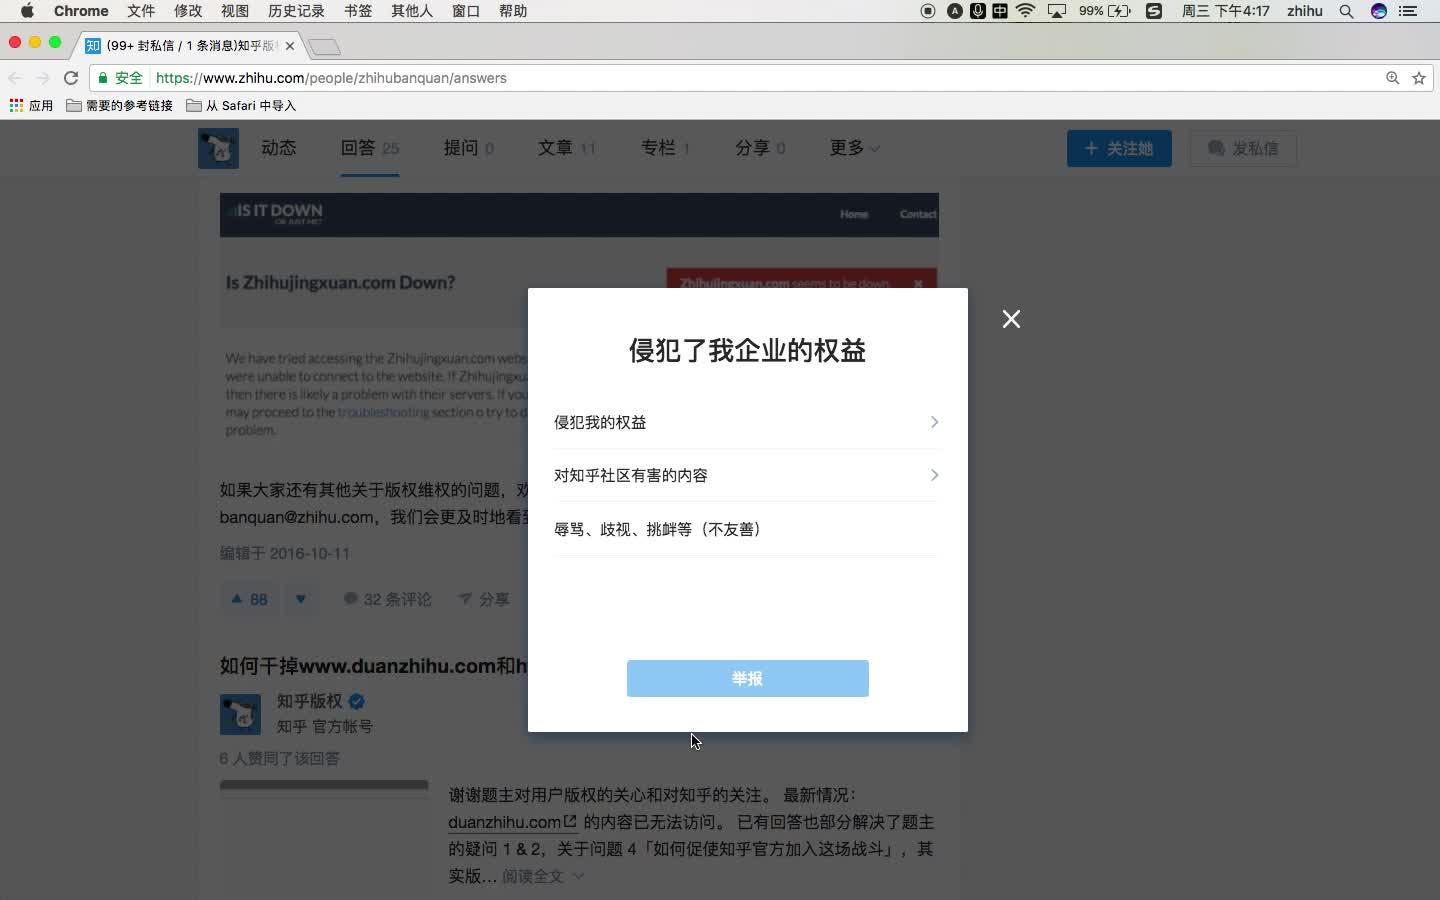The width and height of the screenshot is (1440, 900).
Task: Open the 书签 menu
Action: [358, 11]
